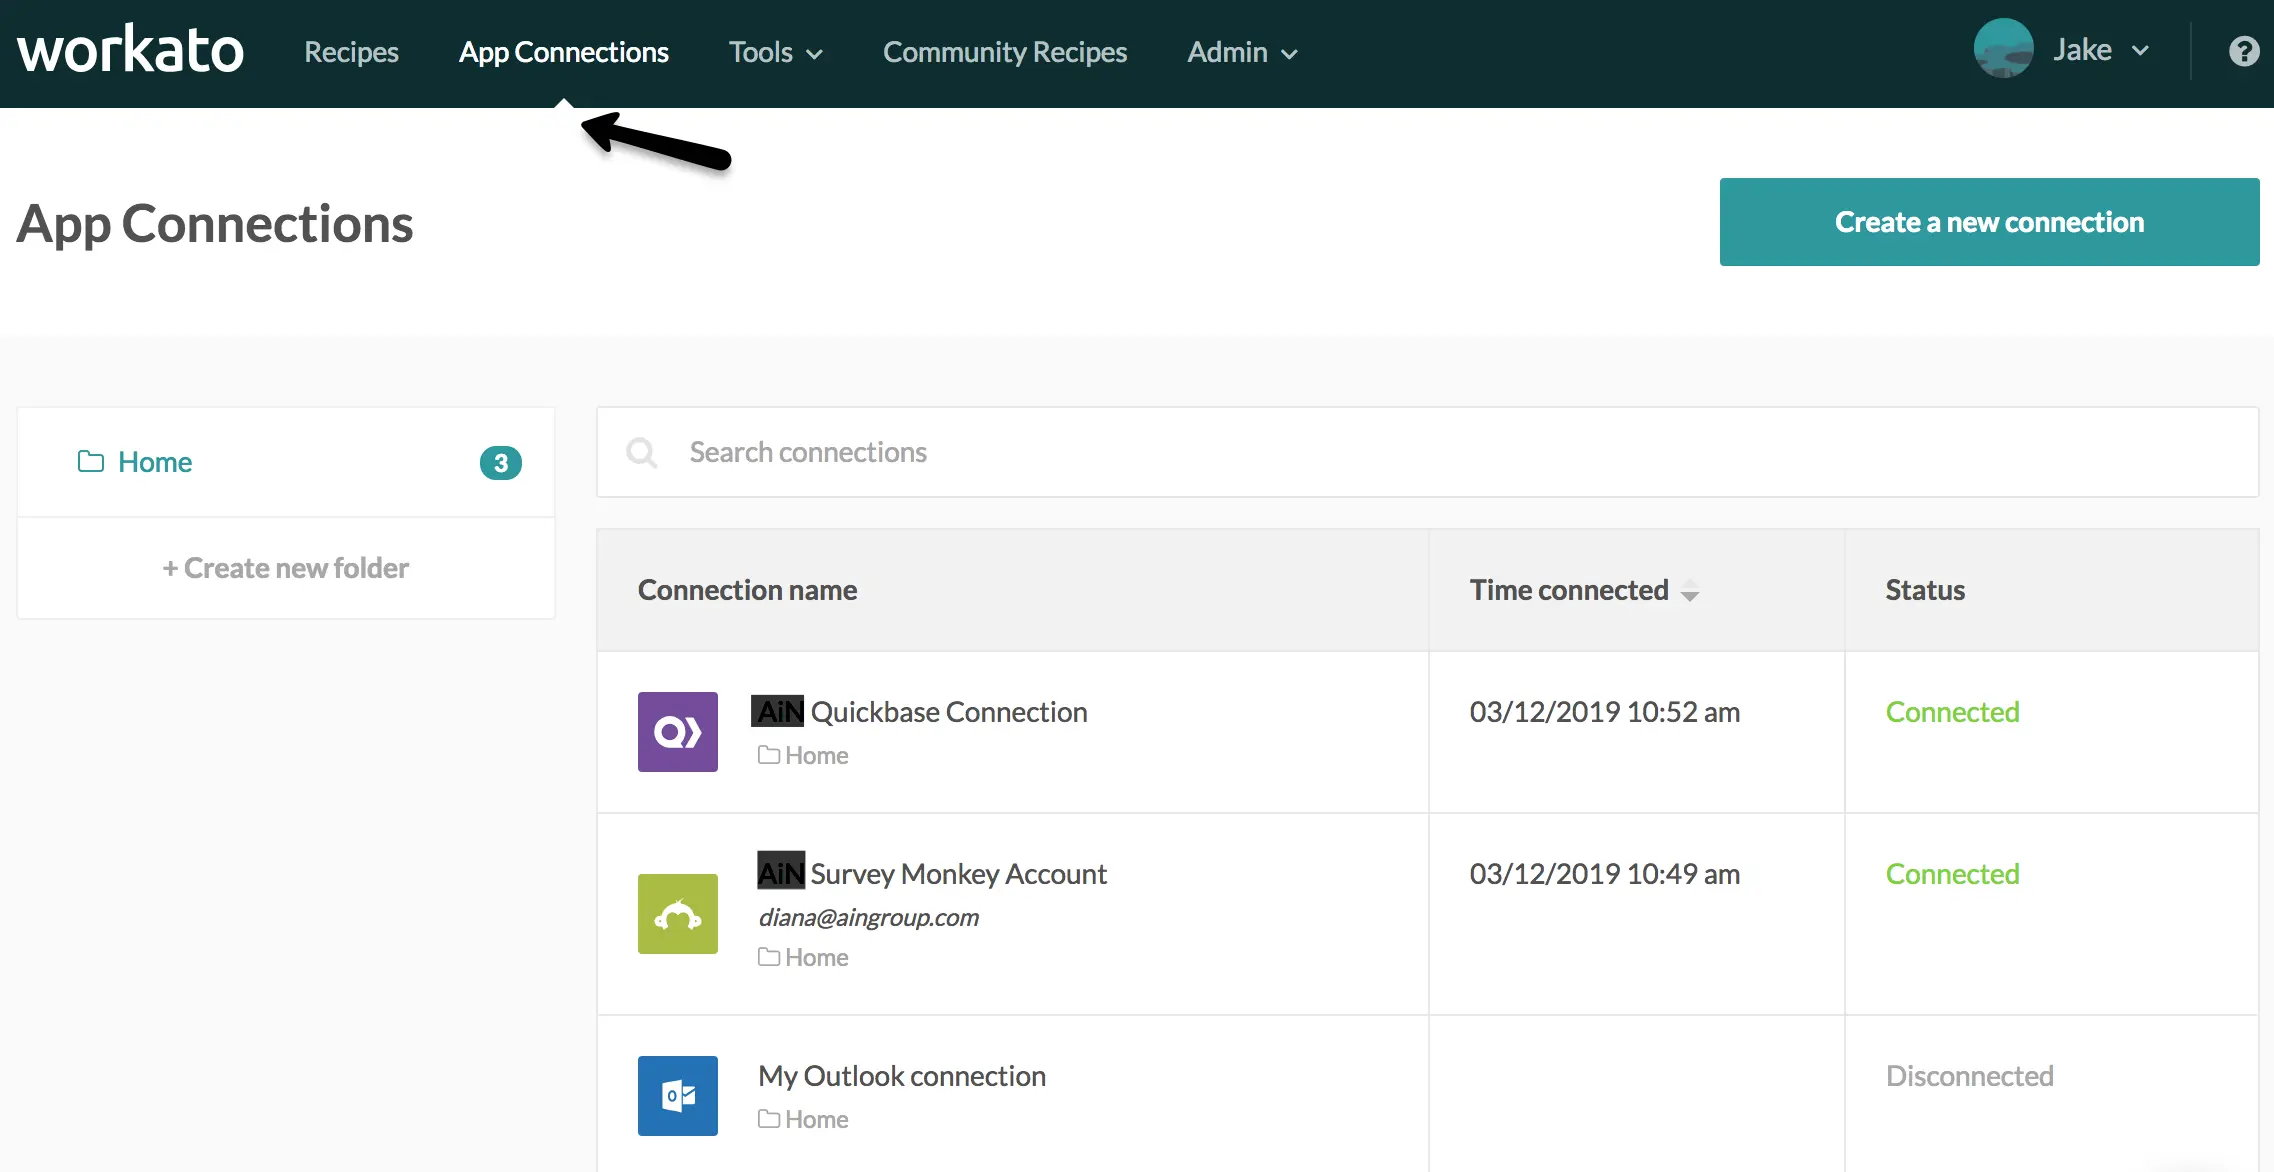This screenshot has height=1172, width=2274.
Task: Click Create new folder
Action: [x=286, y=568]
